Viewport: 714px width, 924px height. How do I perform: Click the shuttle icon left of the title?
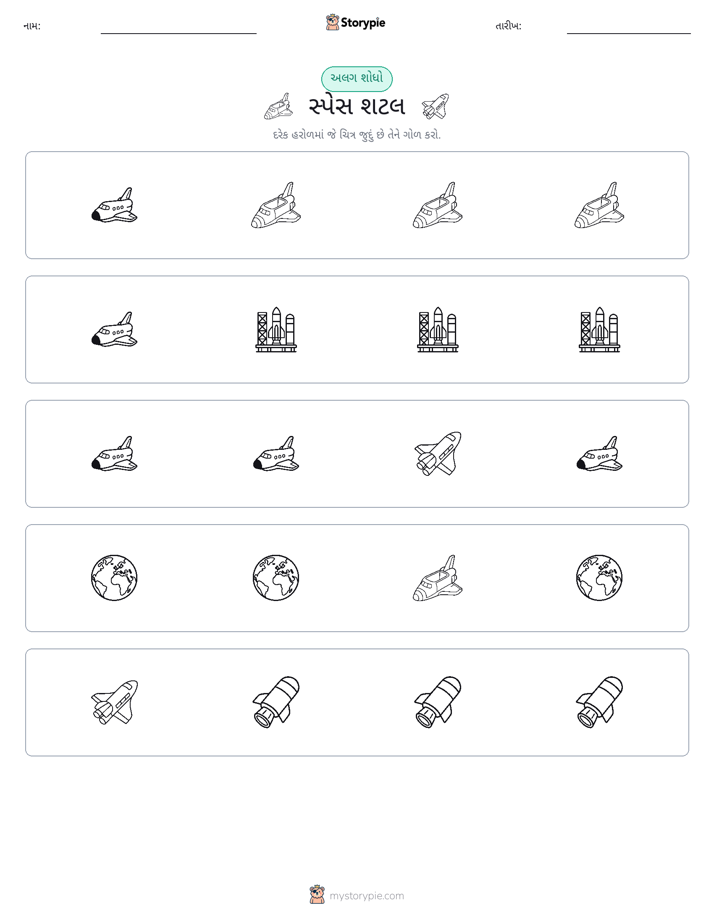point(278,107)
